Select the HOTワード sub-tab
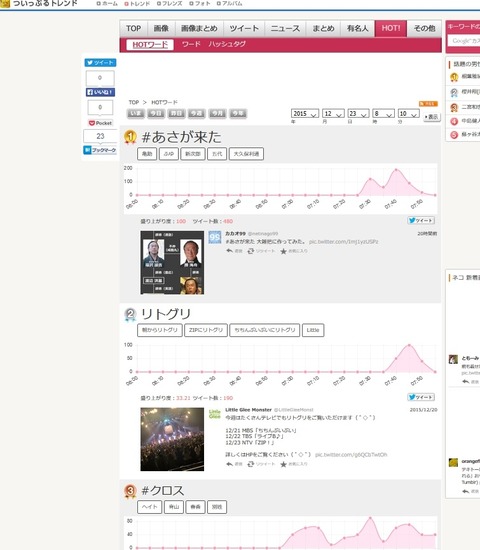This screenshot has width=480, height=550. 150,45
